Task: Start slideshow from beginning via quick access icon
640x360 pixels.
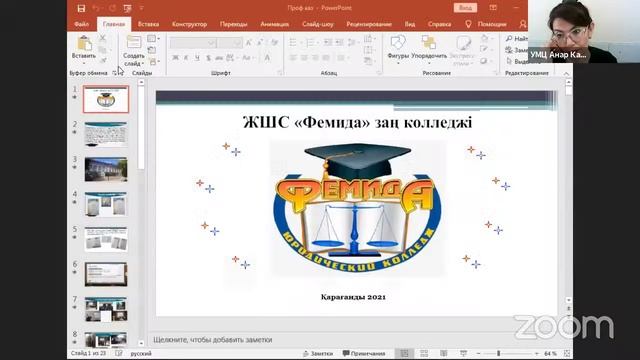Action: pyautogui.click(x=127, y=8)
